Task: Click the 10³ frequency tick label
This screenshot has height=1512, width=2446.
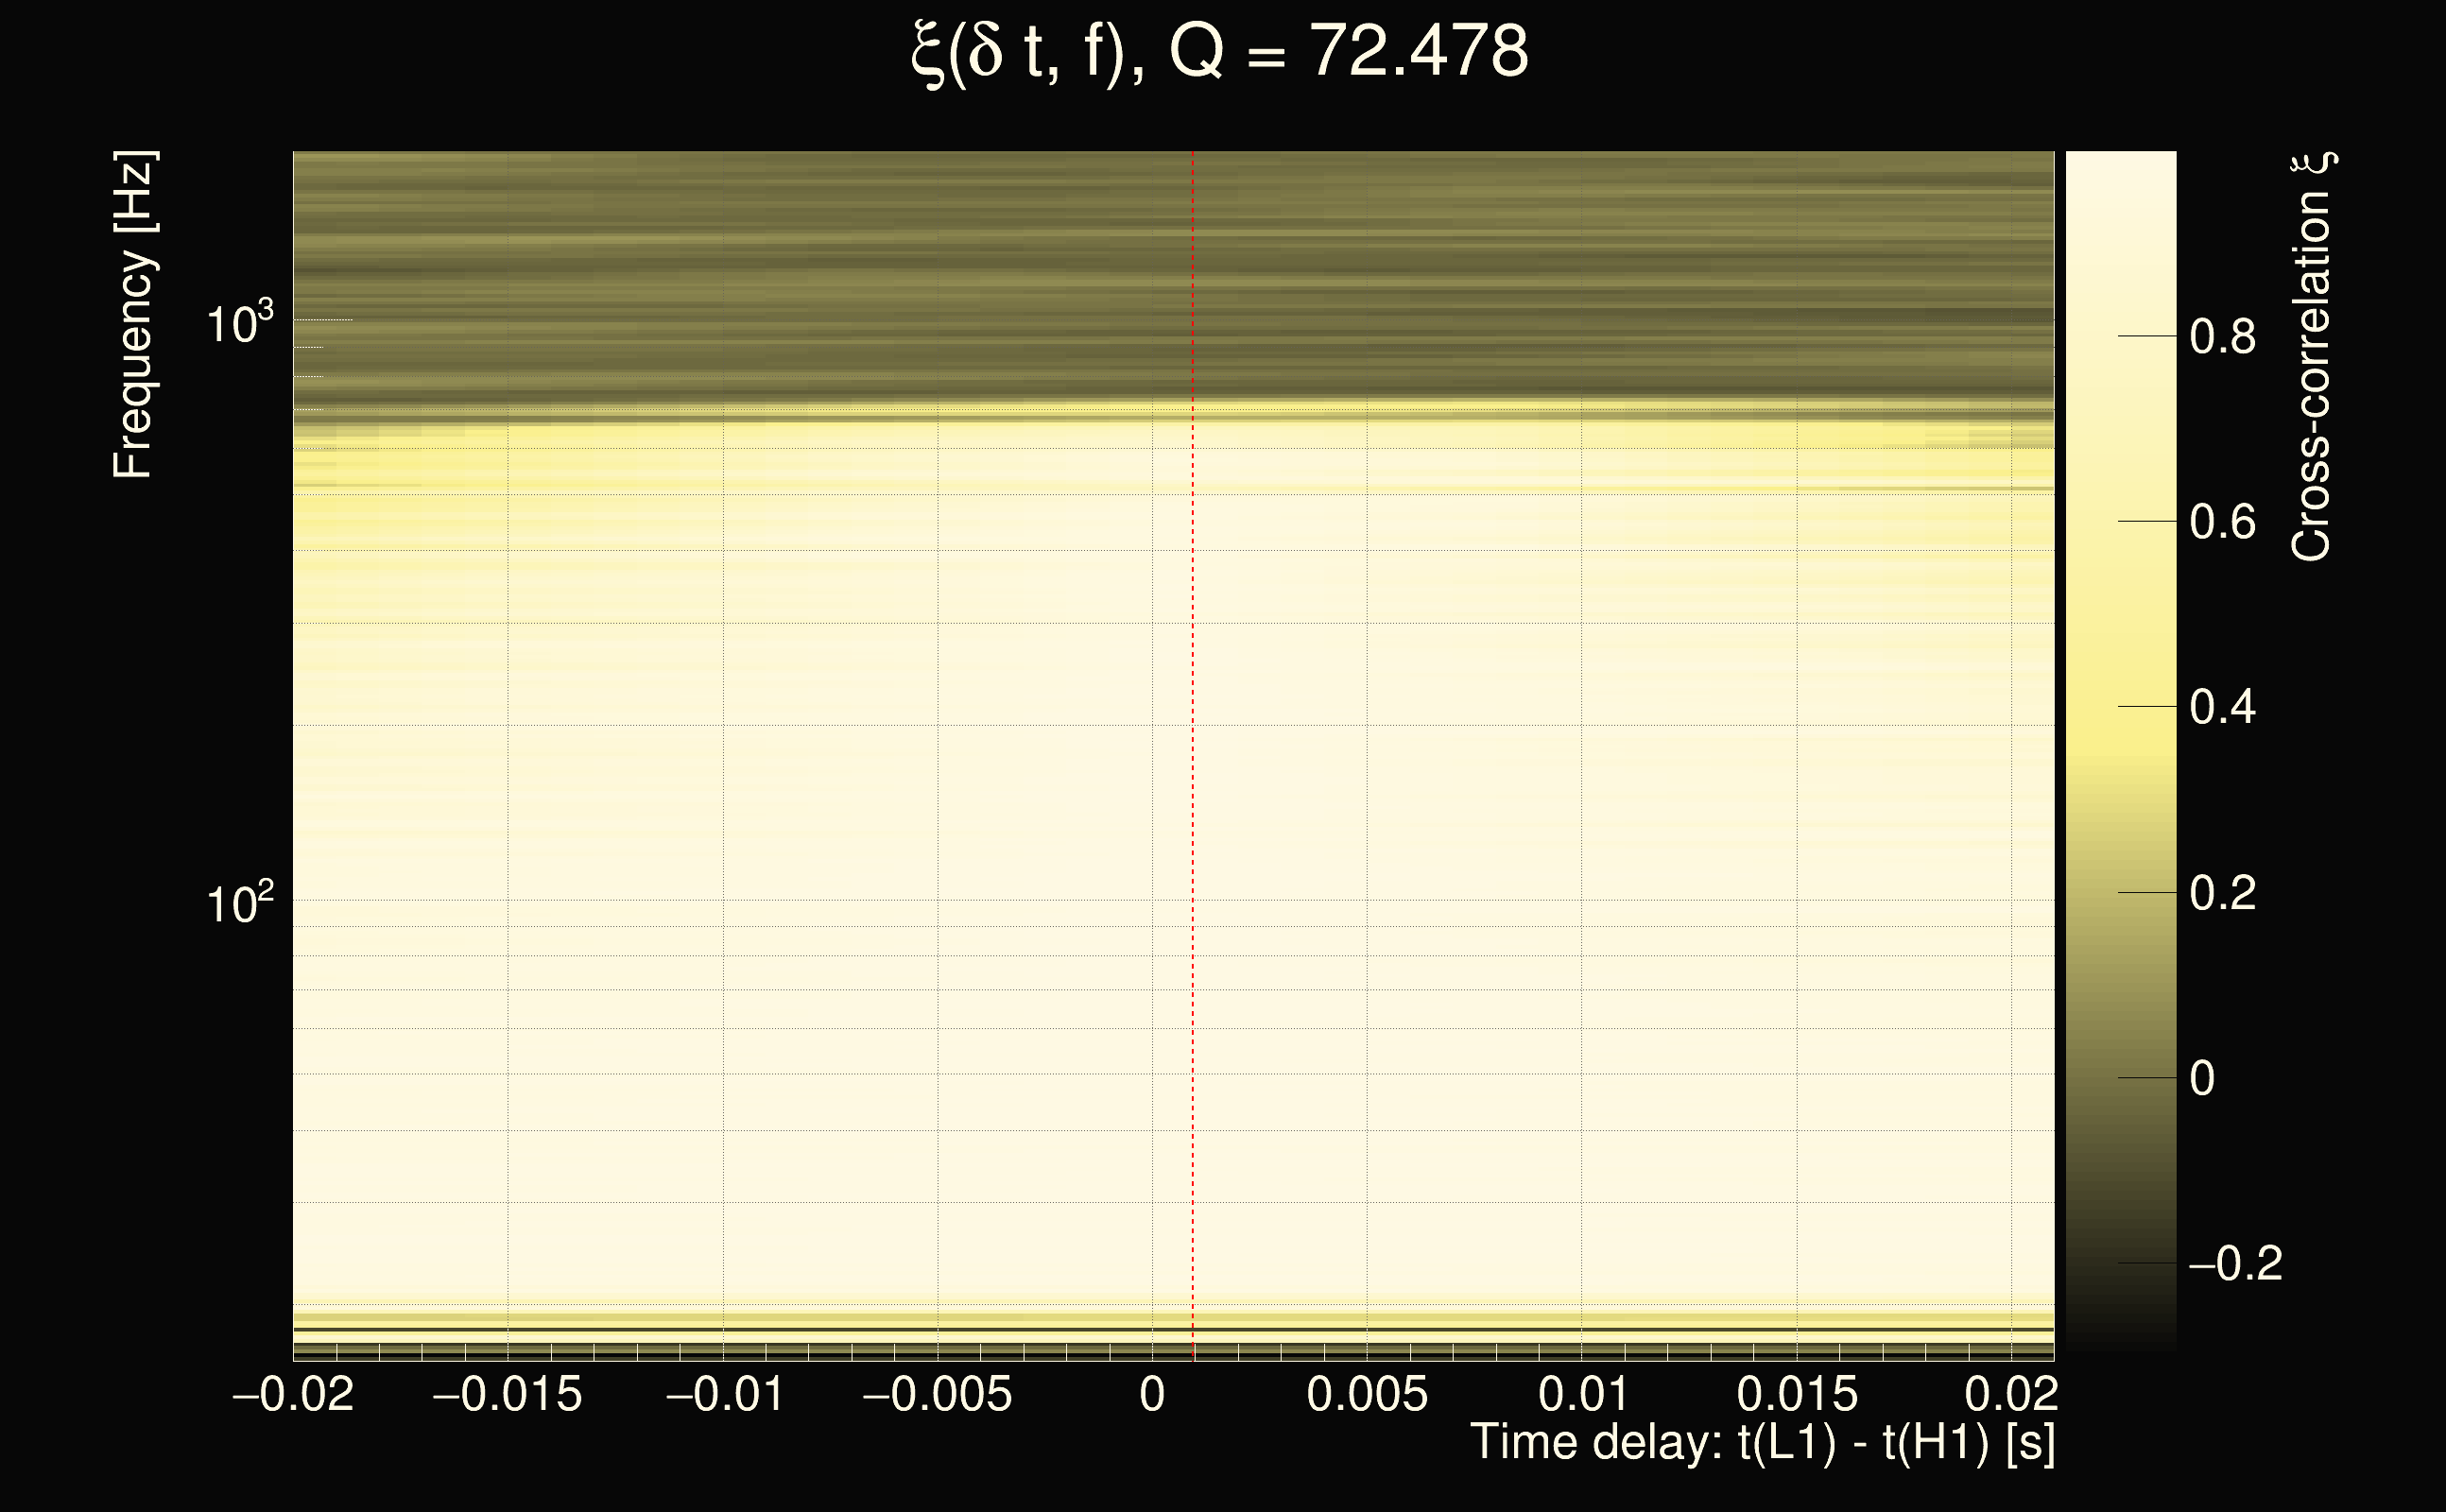Action: 239,324
